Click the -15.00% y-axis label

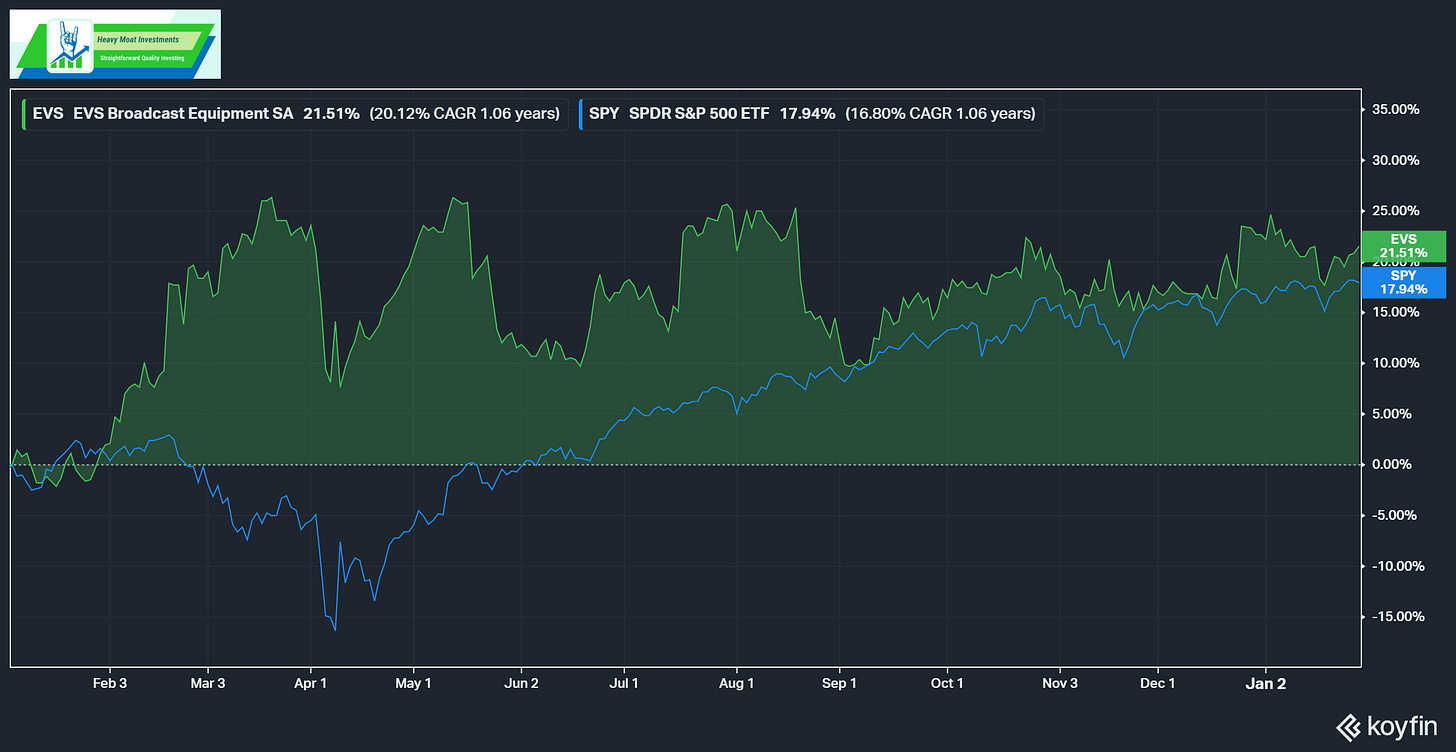point(1398,617)
